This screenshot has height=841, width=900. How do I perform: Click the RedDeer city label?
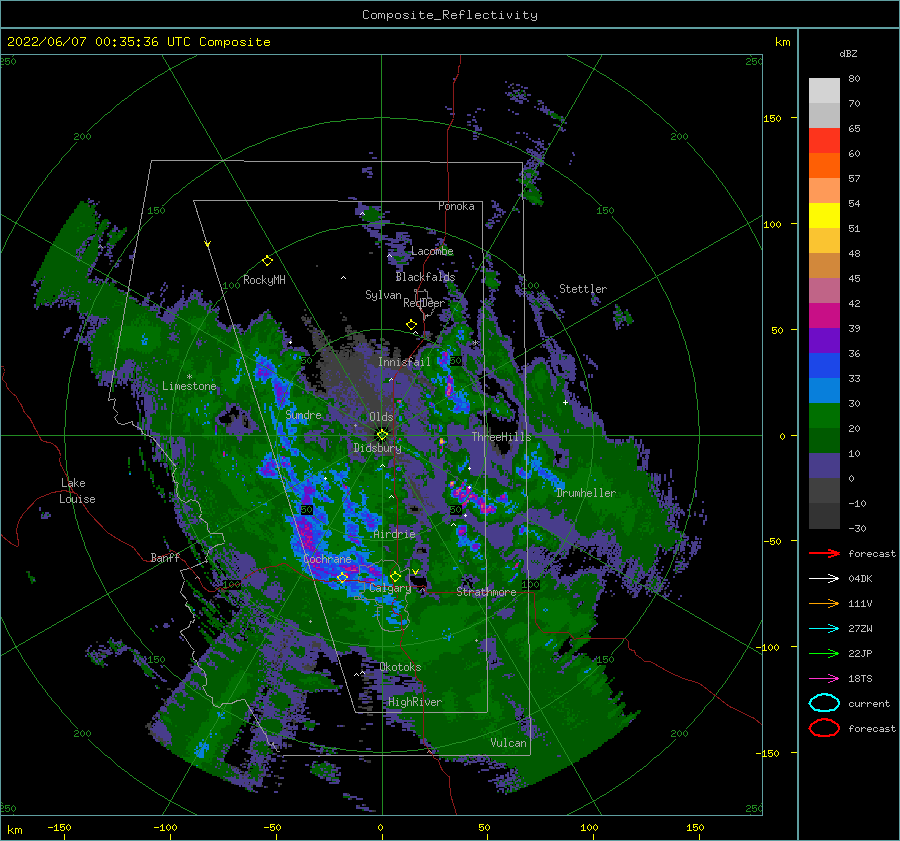424,303
